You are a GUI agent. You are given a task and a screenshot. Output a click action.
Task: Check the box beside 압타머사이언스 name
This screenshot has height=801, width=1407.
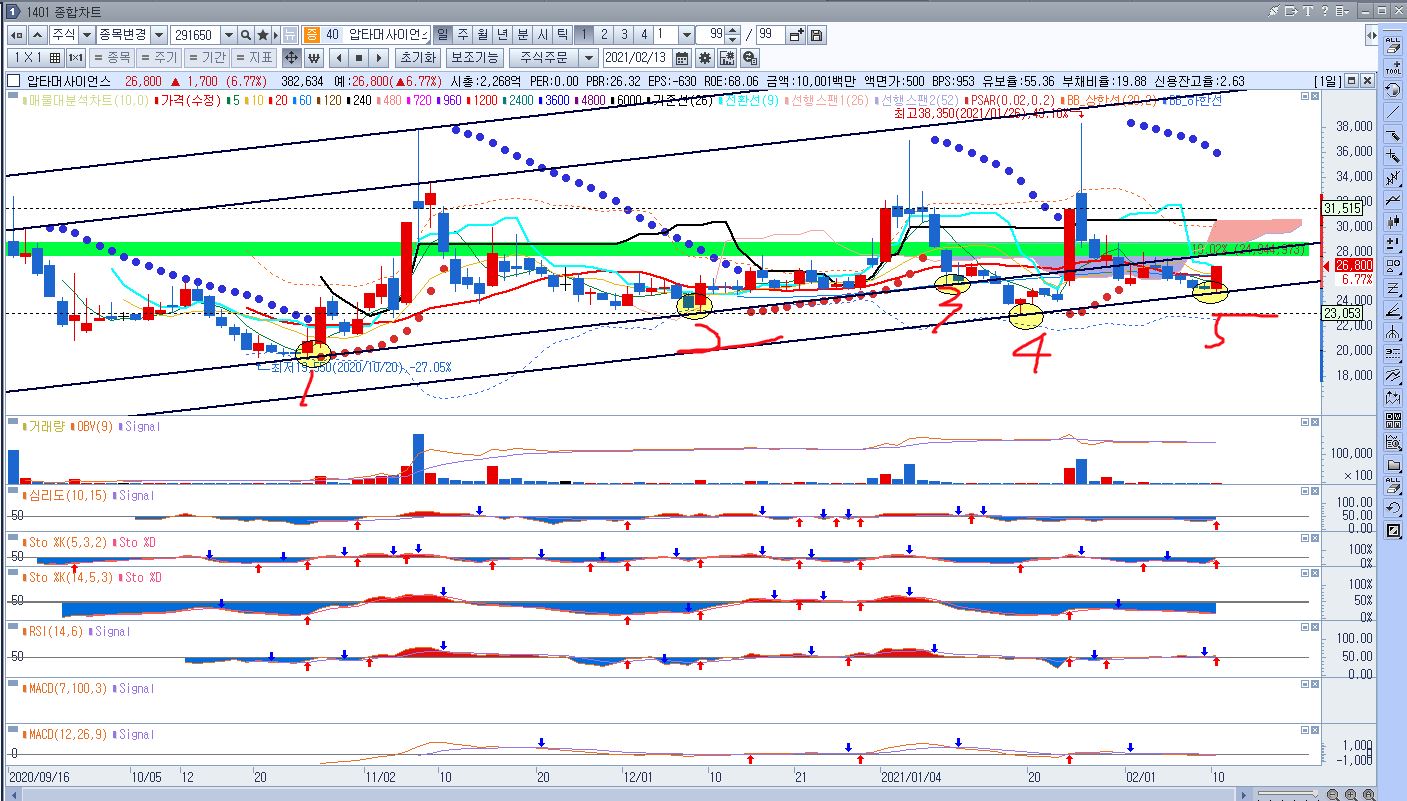[x=13, y=81]
